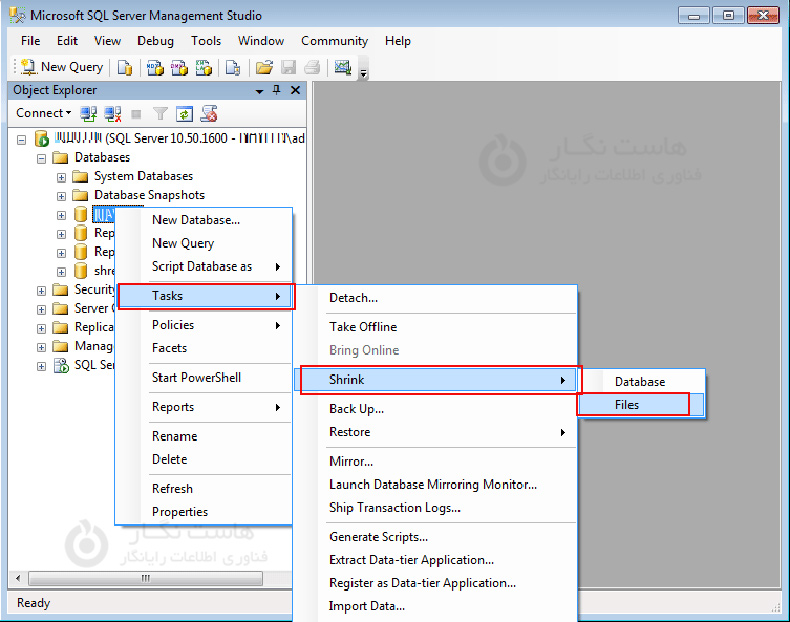Click the Activity Monitor toolbar icon

343,67
